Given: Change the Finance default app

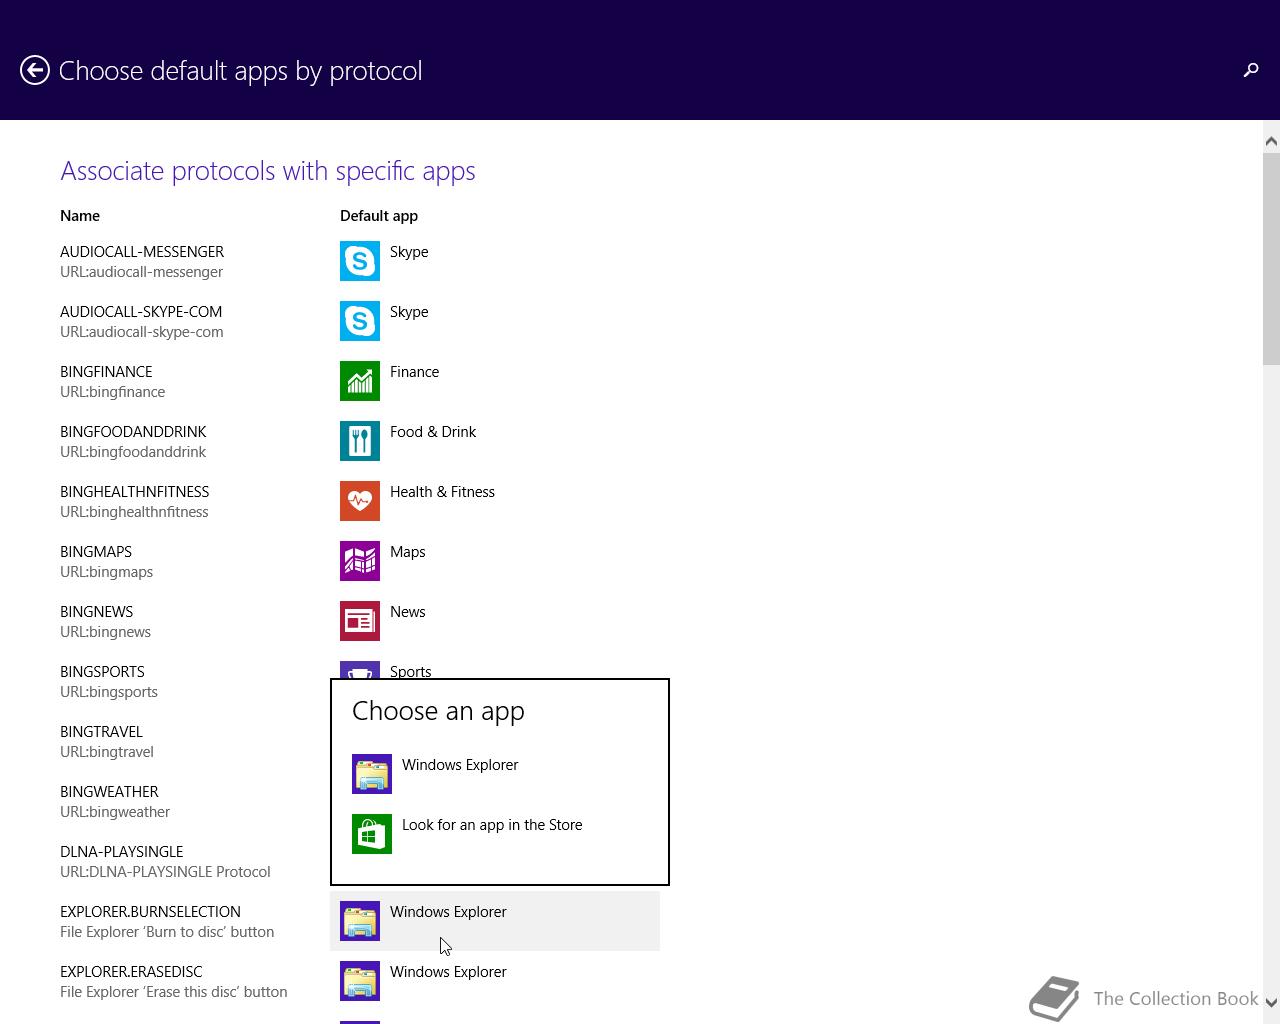Looking at the screenshot, I should coord(495,381).
